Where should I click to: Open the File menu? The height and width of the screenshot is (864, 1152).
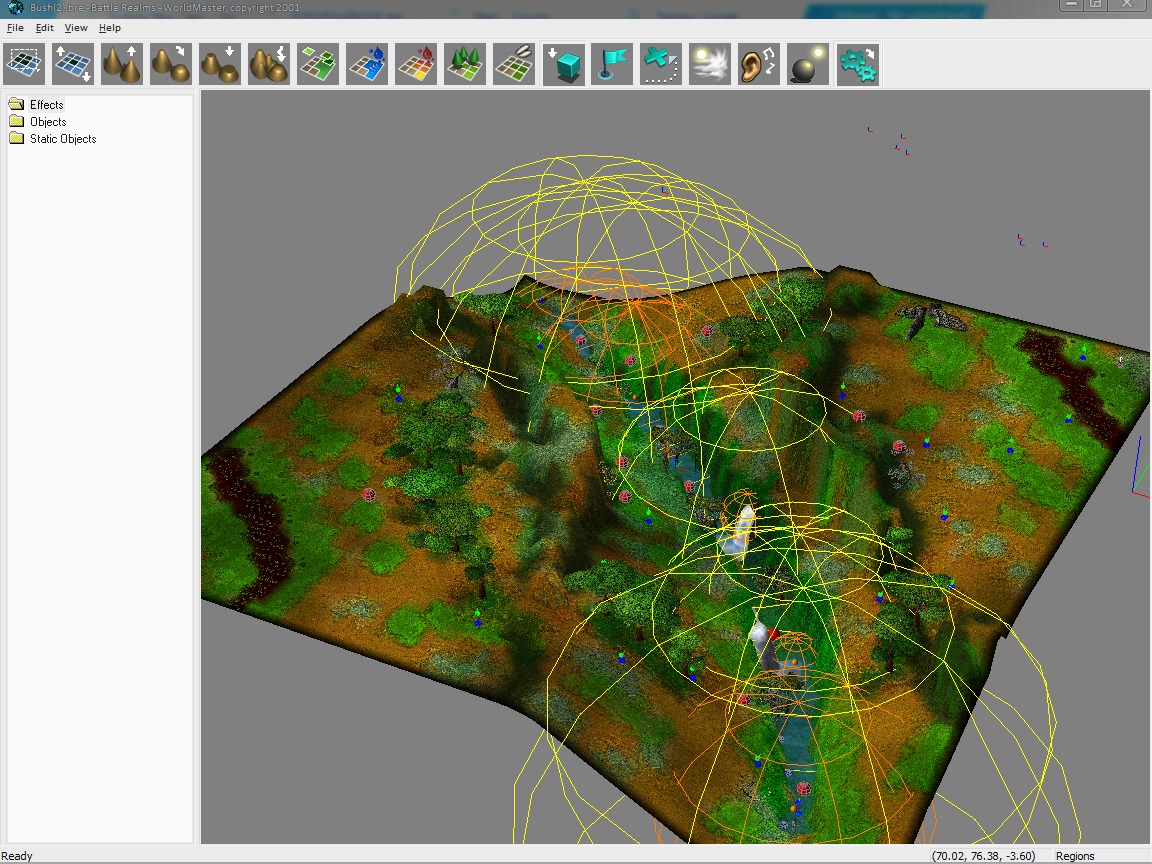(x=15, y=28)
